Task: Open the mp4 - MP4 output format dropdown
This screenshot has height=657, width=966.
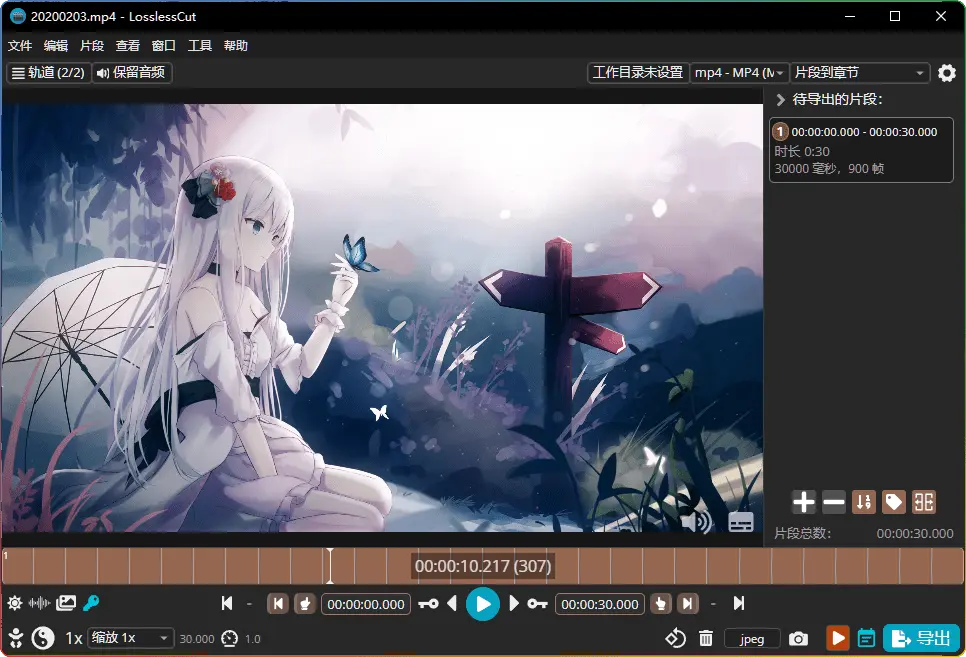Action: pyautogui.click(x=739, y=73)
